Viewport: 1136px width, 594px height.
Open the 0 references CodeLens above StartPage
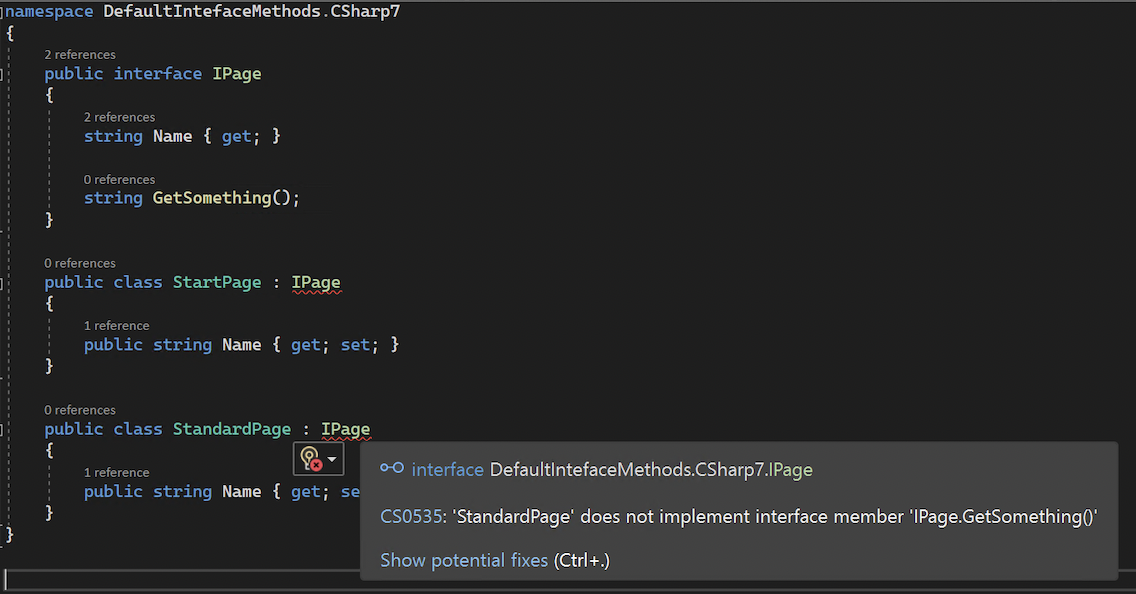[80, 263]
